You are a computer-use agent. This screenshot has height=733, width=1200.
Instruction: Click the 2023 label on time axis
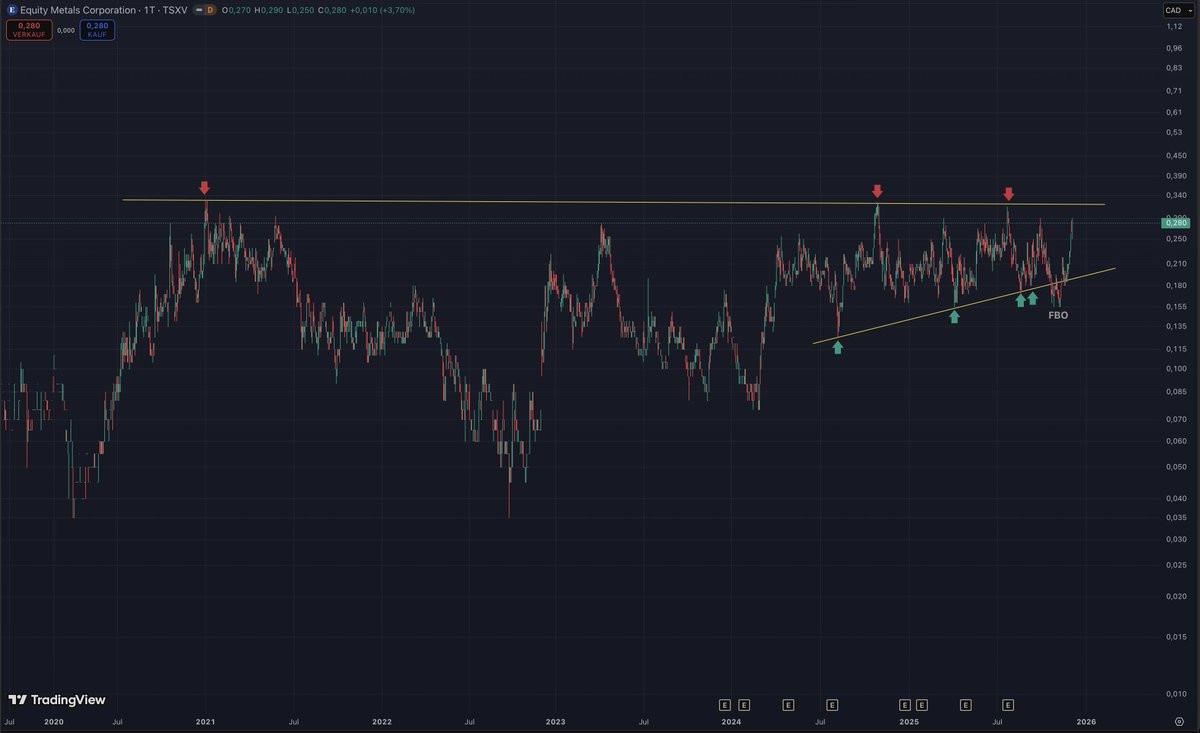[556, 721]
